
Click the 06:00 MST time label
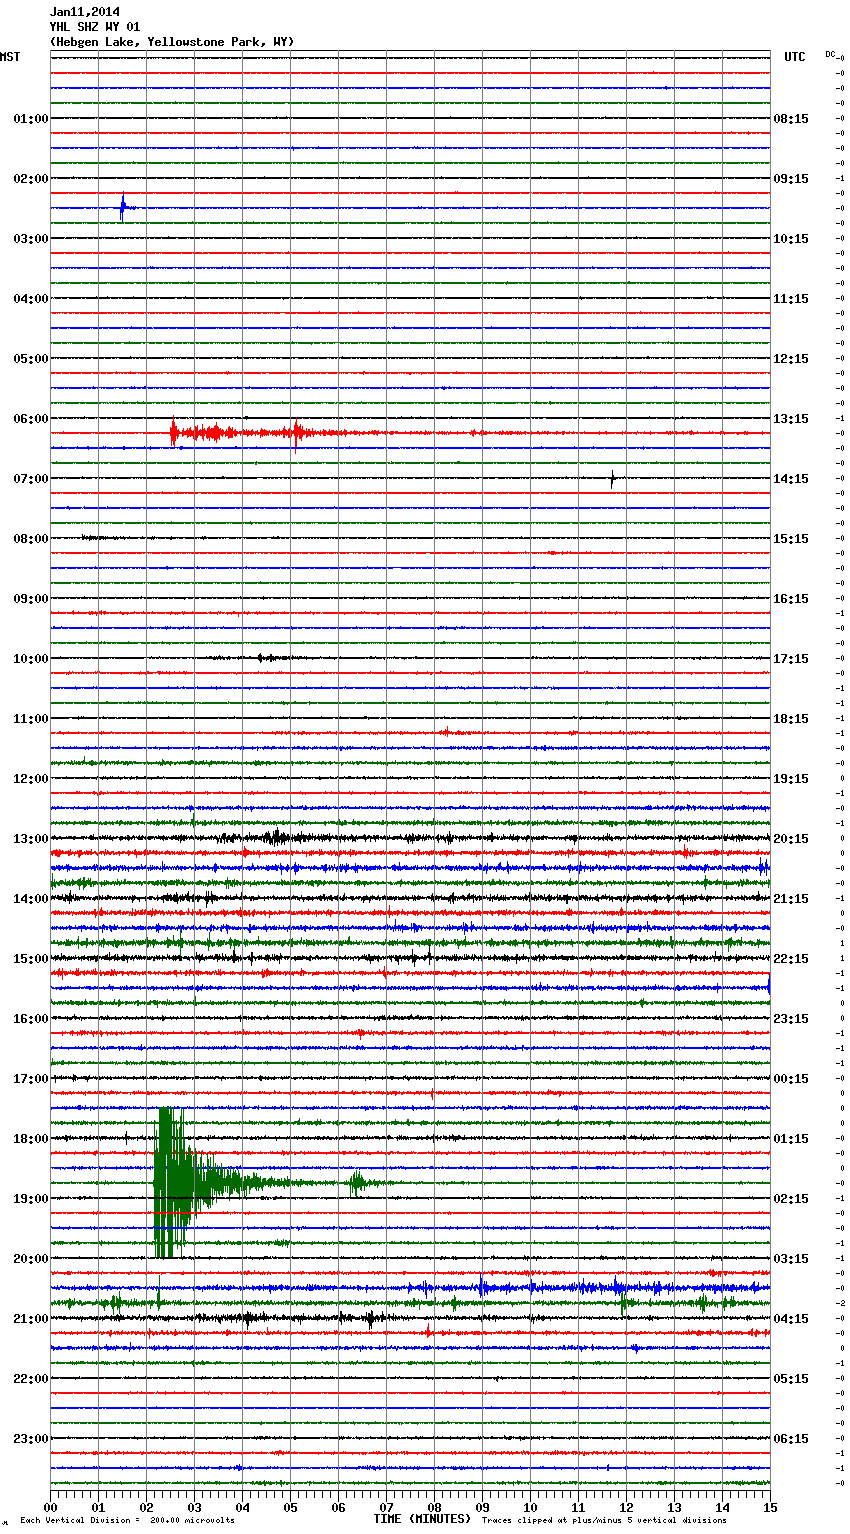click(x=31, y=419)
